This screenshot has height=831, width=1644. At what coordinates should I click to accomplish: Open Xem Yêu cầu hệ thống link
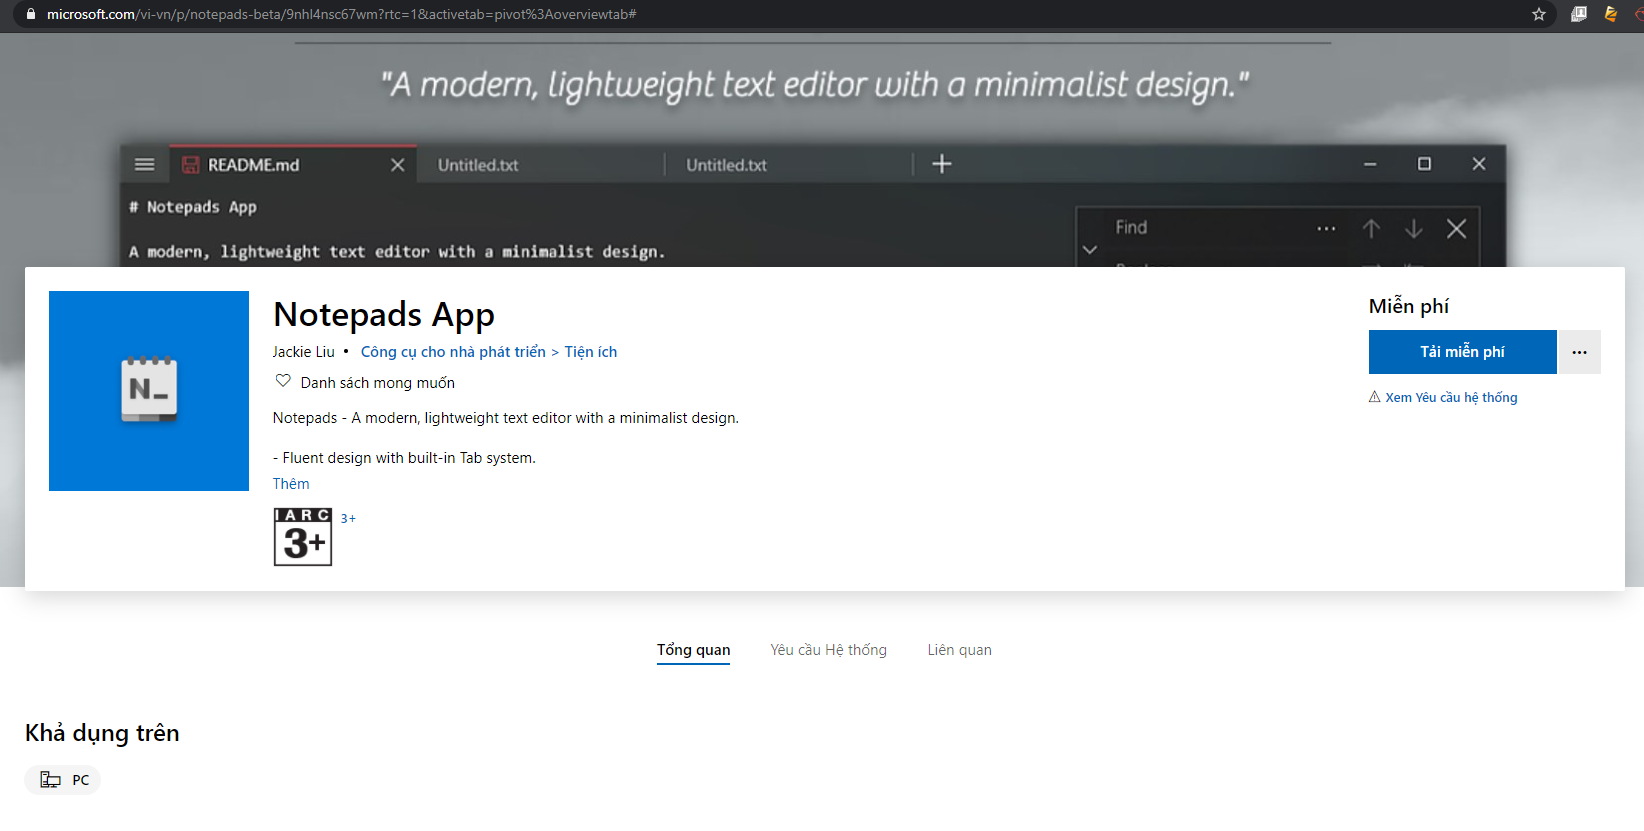[x=1451, y=397]
